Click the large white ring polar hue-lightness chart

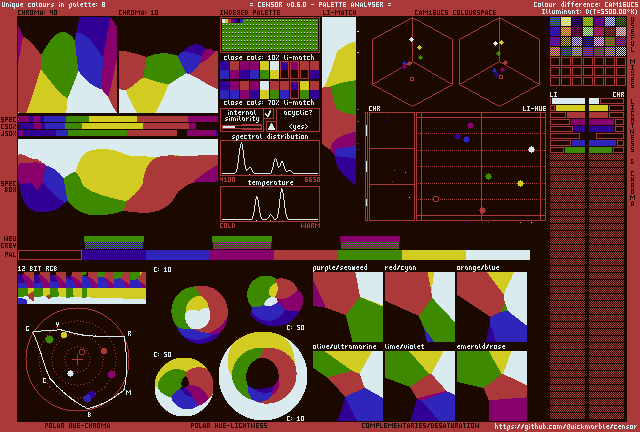[x=263, y=376]
